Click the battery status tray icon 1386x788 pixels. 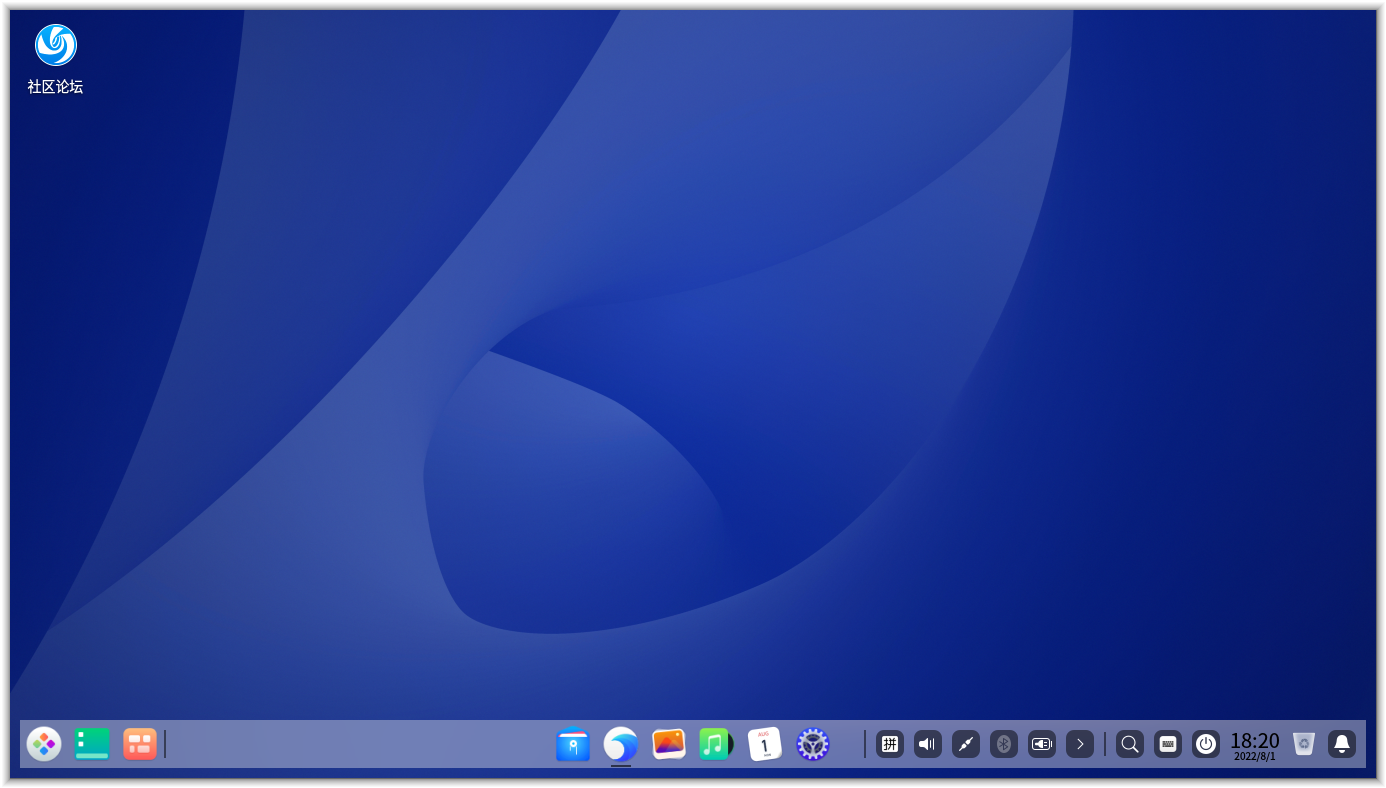click(x=1042, y=744)
